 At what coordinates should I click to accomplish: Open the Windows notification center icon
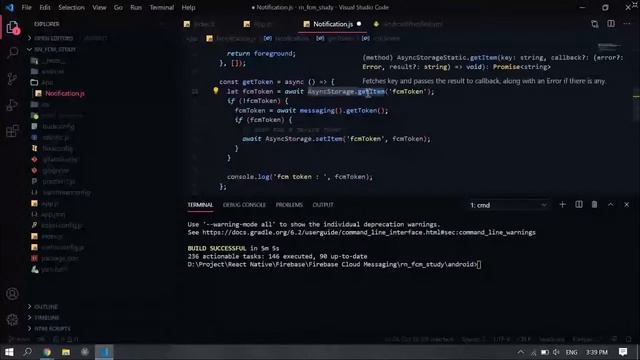623,352
